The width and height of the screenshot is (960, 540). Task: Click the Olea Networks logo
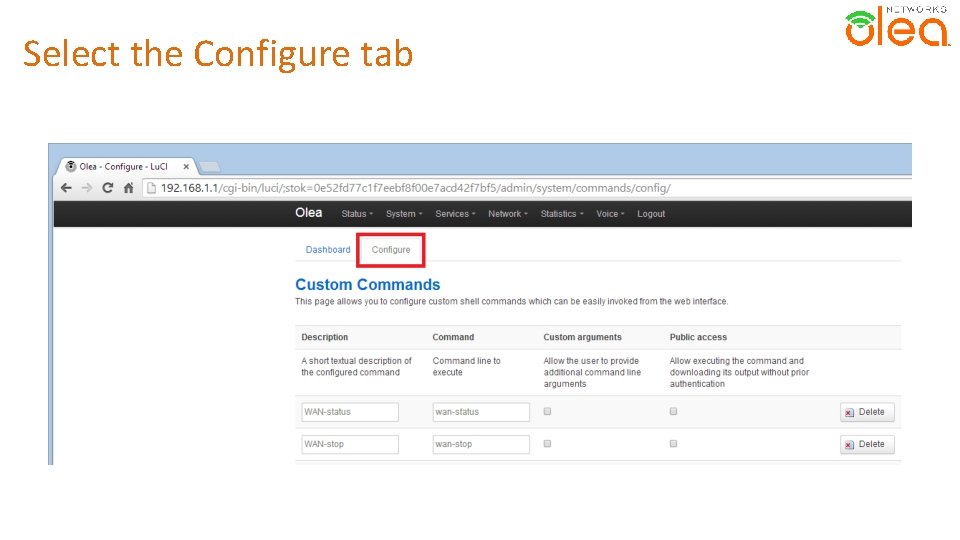coord(897,26)
